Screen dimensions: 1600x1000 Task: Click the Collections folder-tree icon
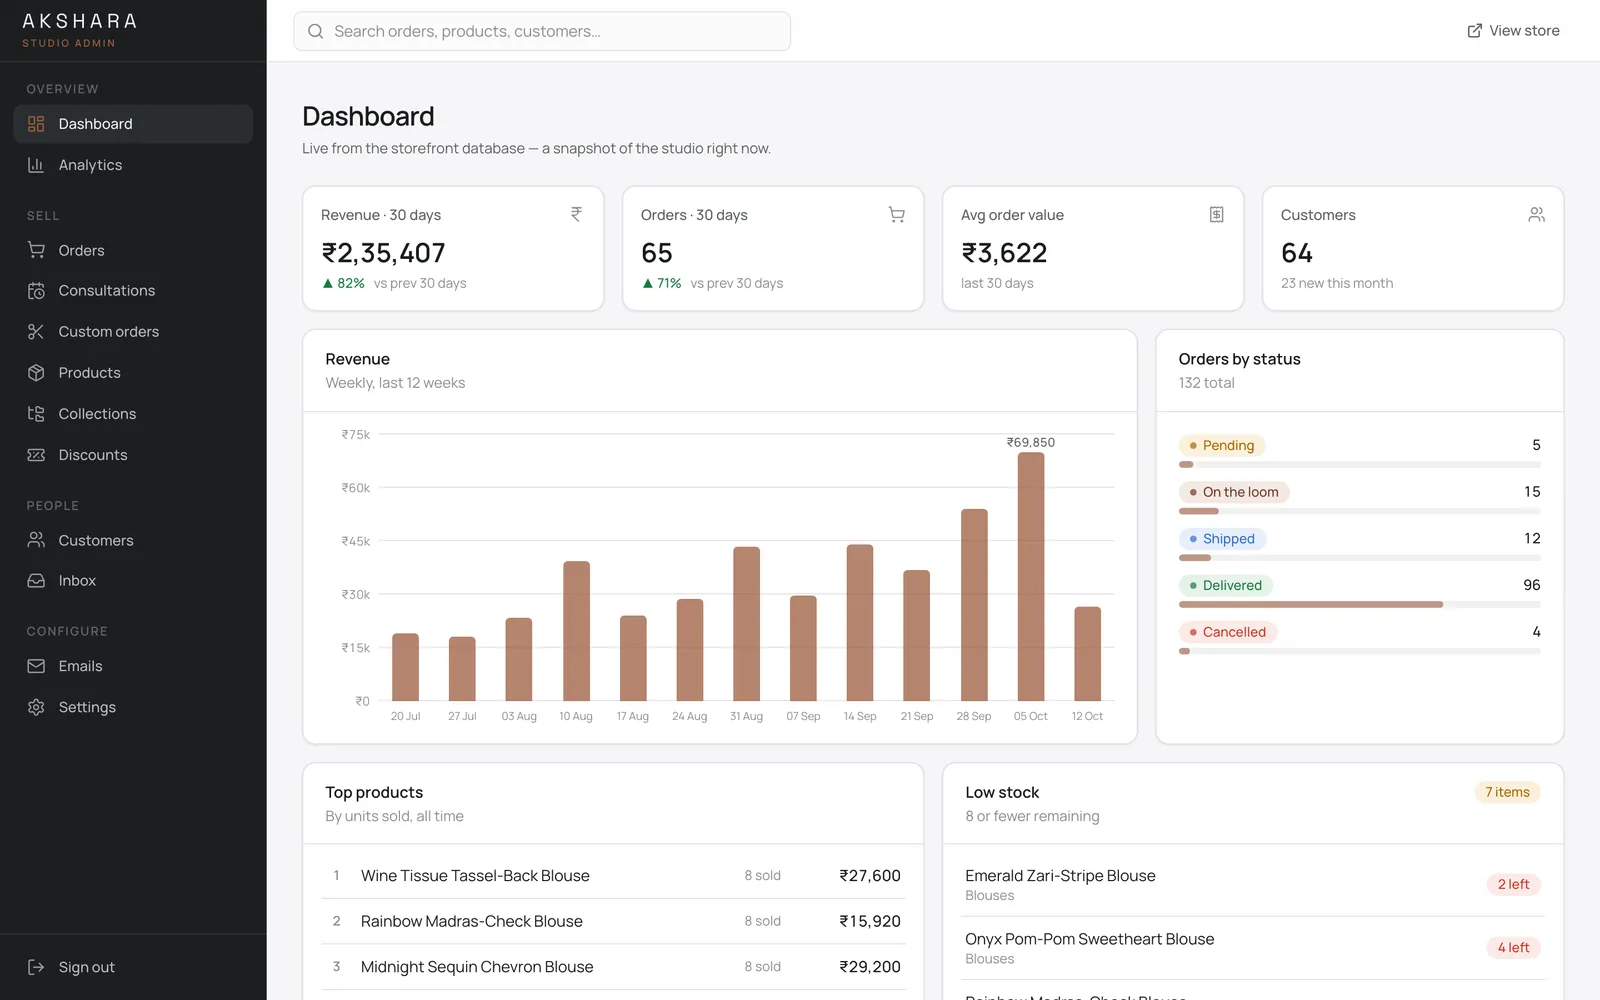pos(36,414)
